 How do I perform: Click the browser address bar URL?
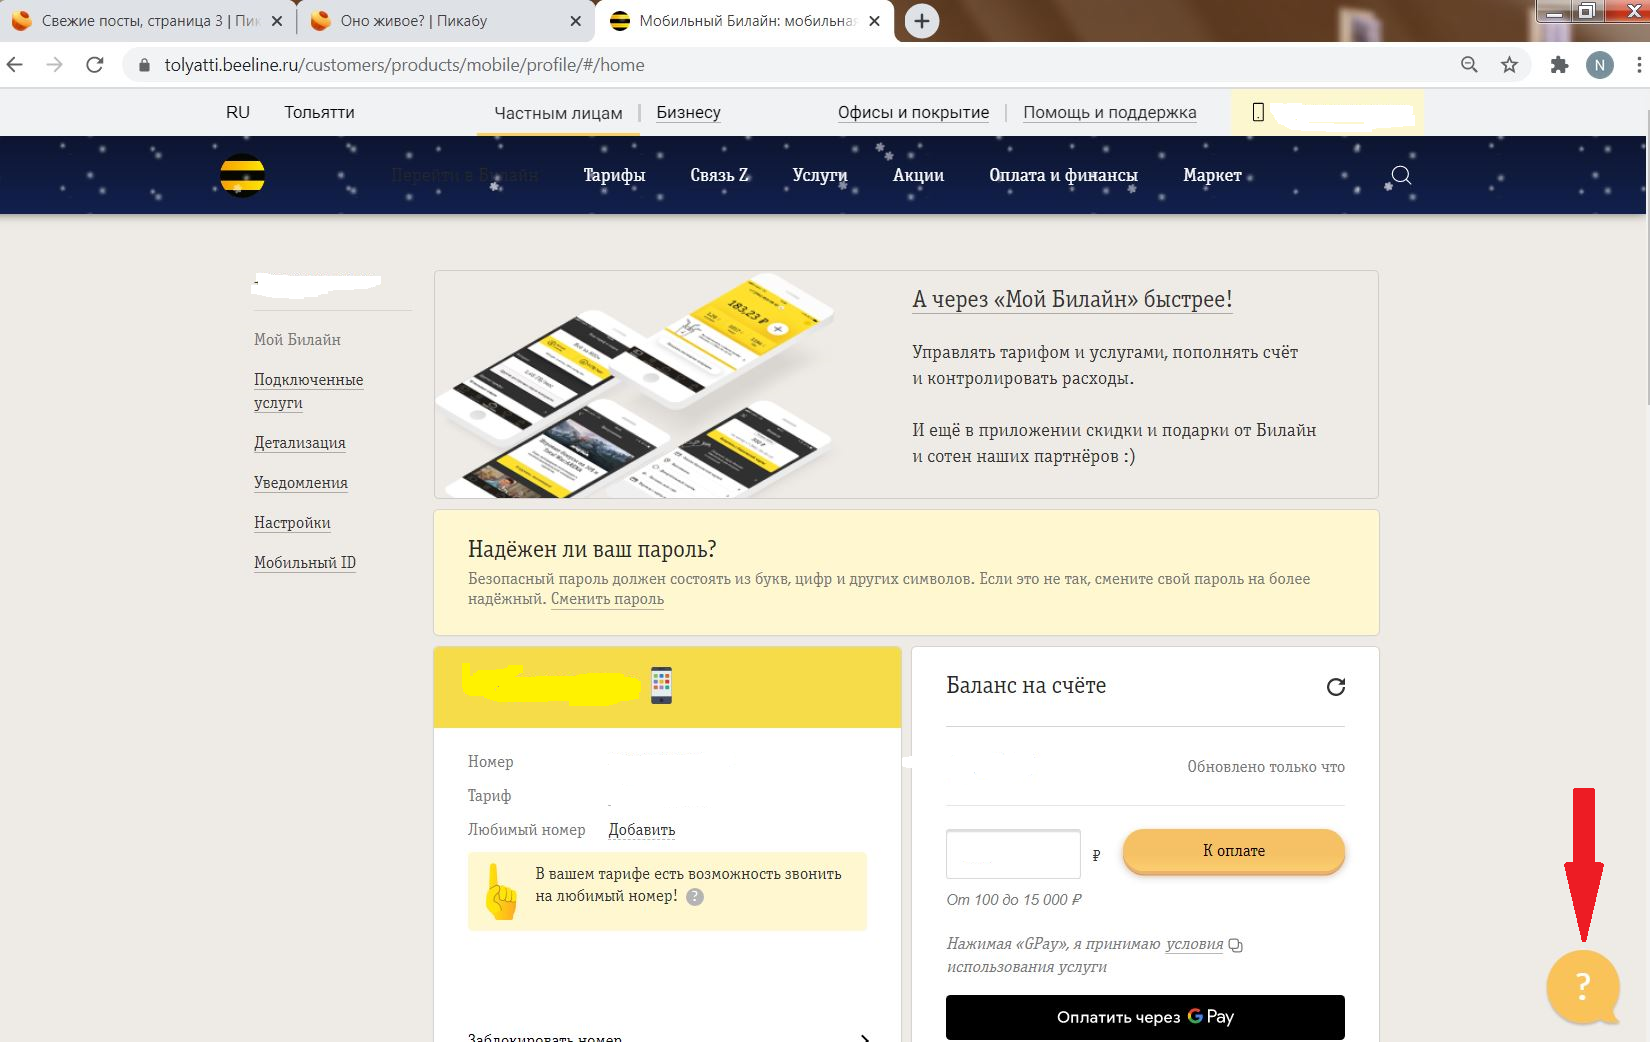[x=404, y=65]
